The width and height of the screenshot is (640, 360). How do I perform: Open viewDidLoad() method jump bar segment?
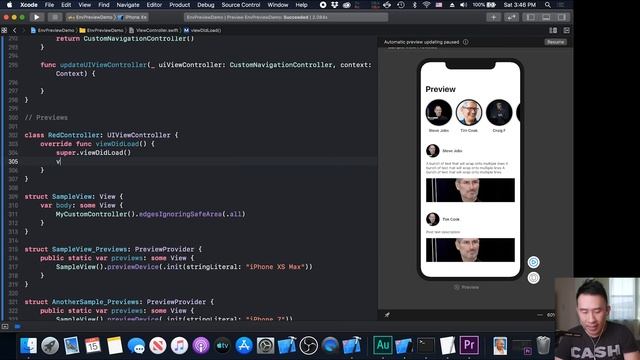[202, 30]
